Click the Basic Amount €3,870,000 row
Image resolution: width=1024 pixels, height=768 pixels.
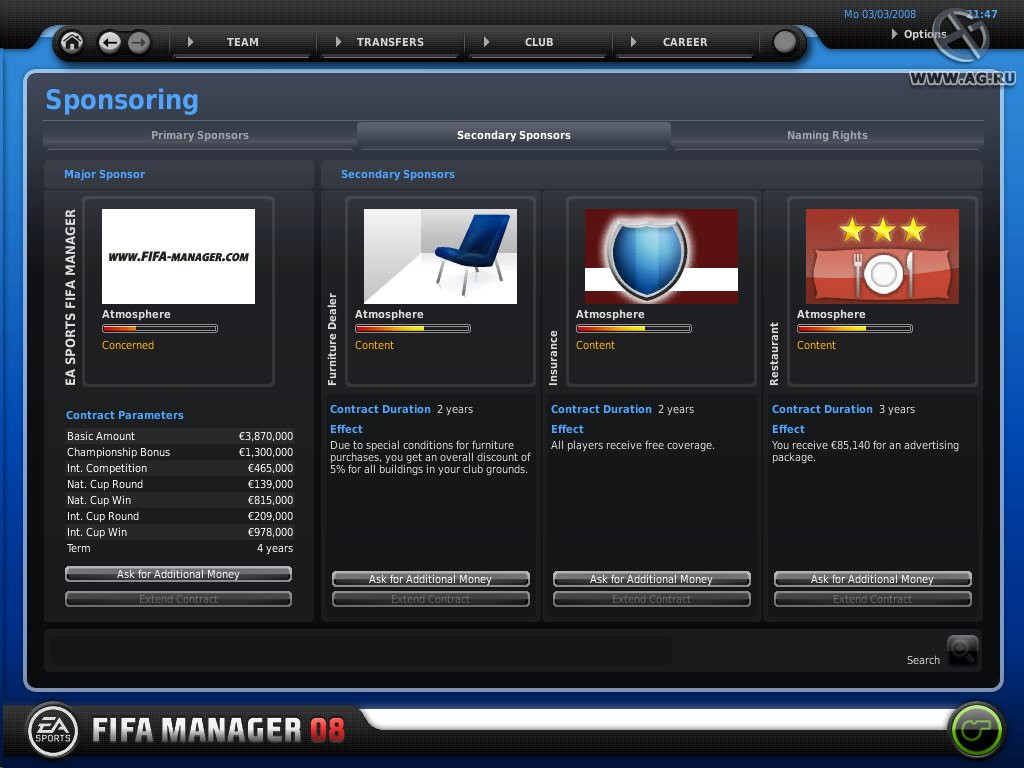180,436
